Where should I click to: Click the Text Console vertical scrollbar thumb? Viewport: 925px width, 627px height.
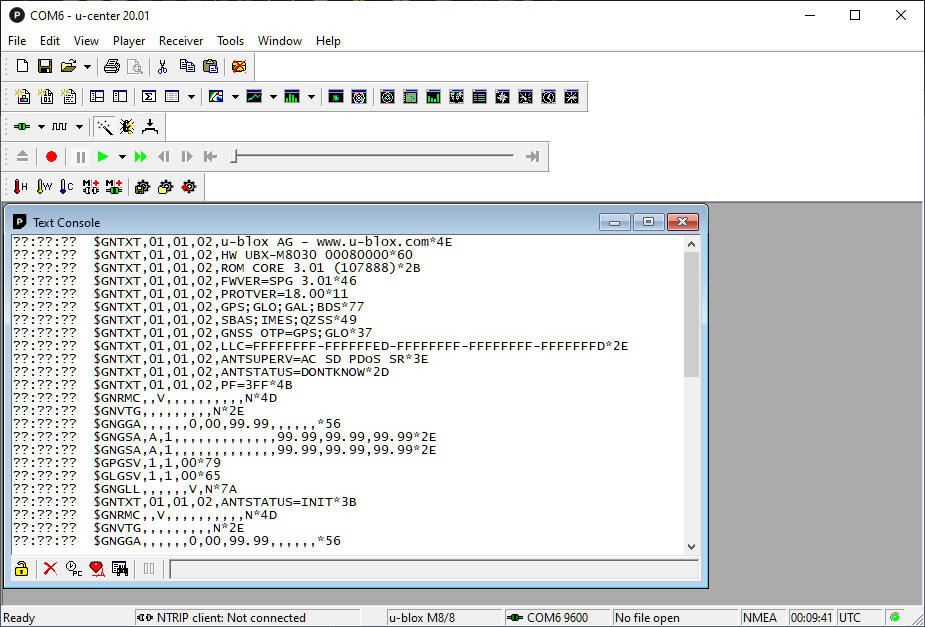691,314
